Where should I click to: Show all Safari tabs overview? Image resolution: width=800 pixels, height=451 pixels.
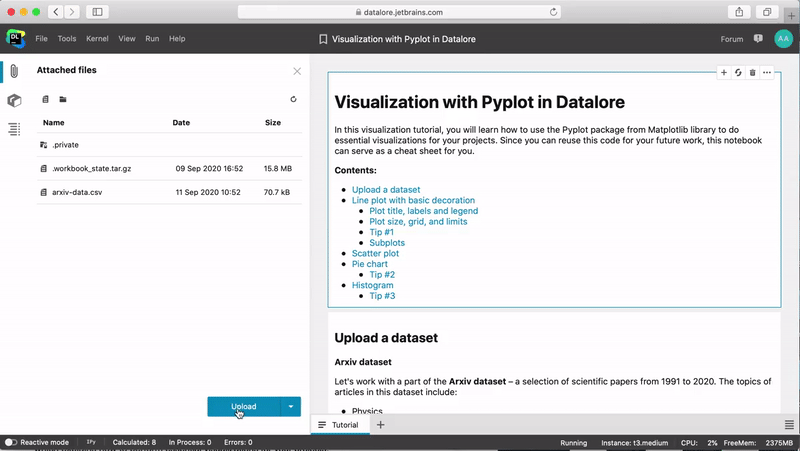766,12
